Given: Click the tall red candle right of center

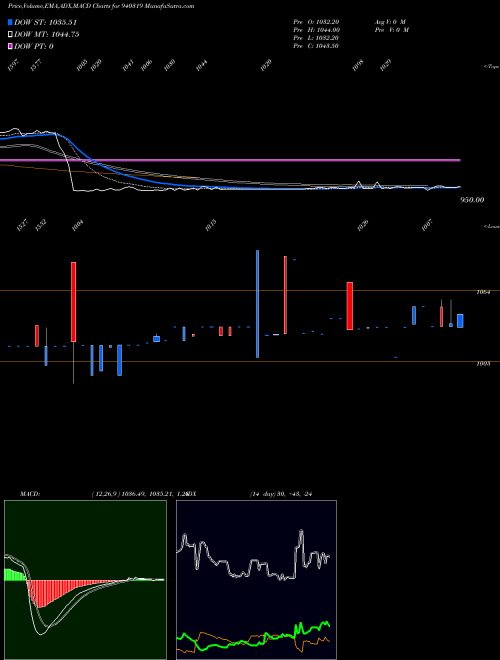Looking at the screenshot, I should click(x=285, y=295).
